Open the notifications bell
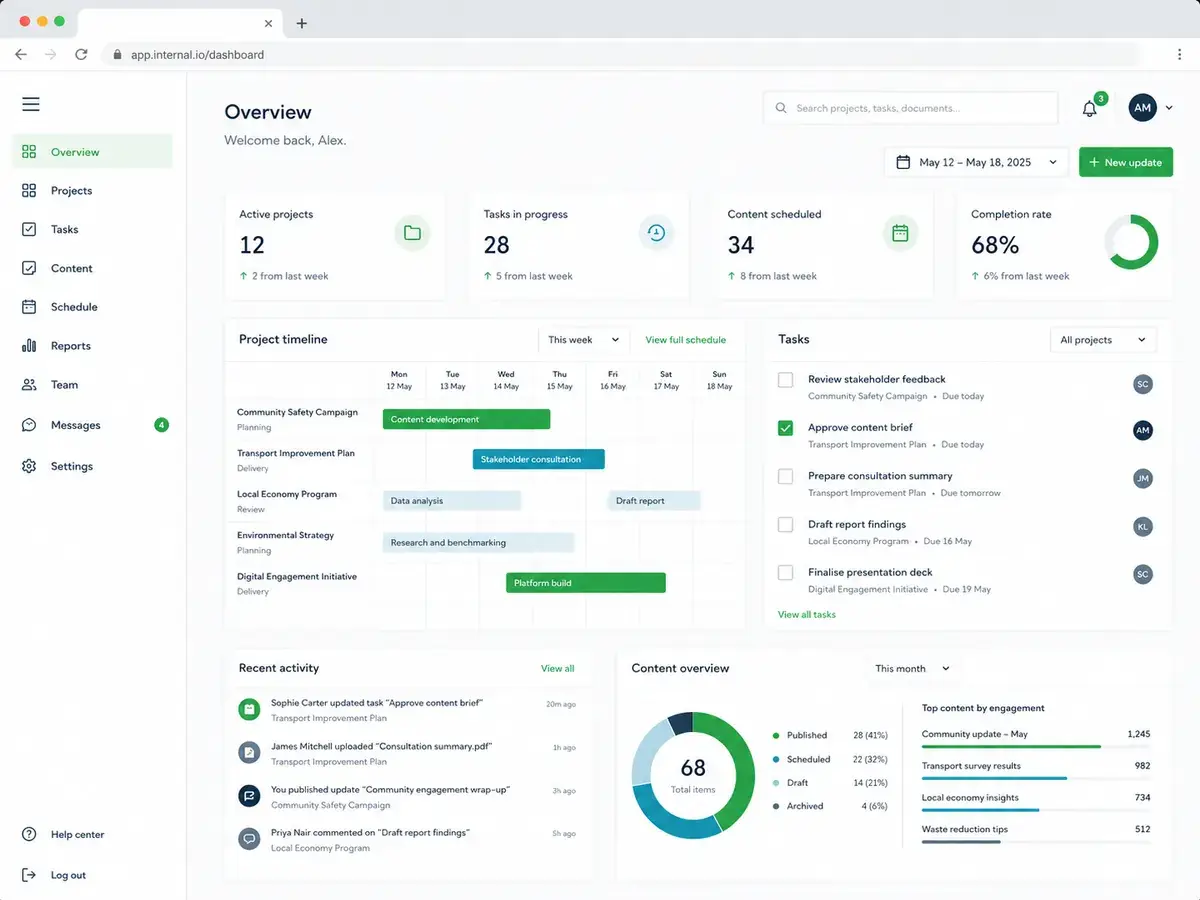This screenshot has height=900, width=1200. (x=1090, y=108)
